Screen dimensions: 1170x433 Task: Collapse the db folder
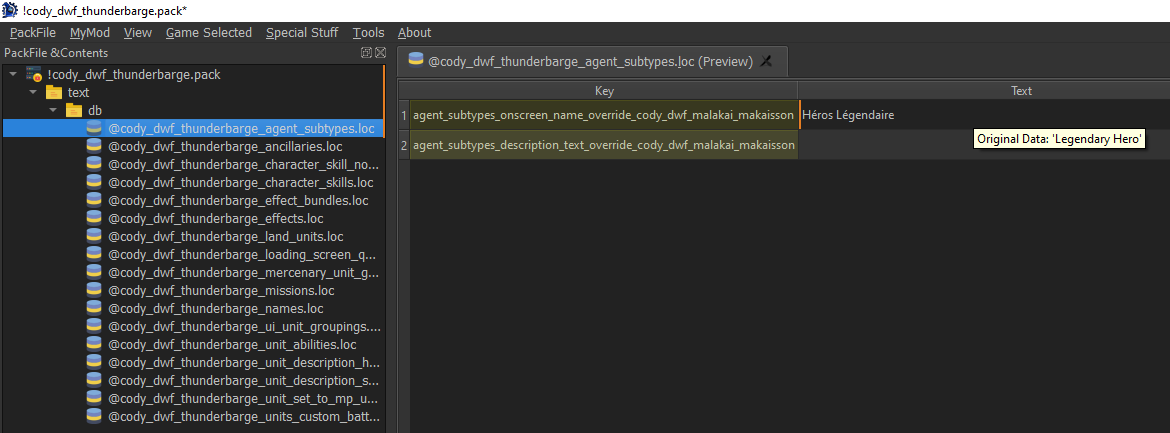pyautogui.click(x=53, y=110)
